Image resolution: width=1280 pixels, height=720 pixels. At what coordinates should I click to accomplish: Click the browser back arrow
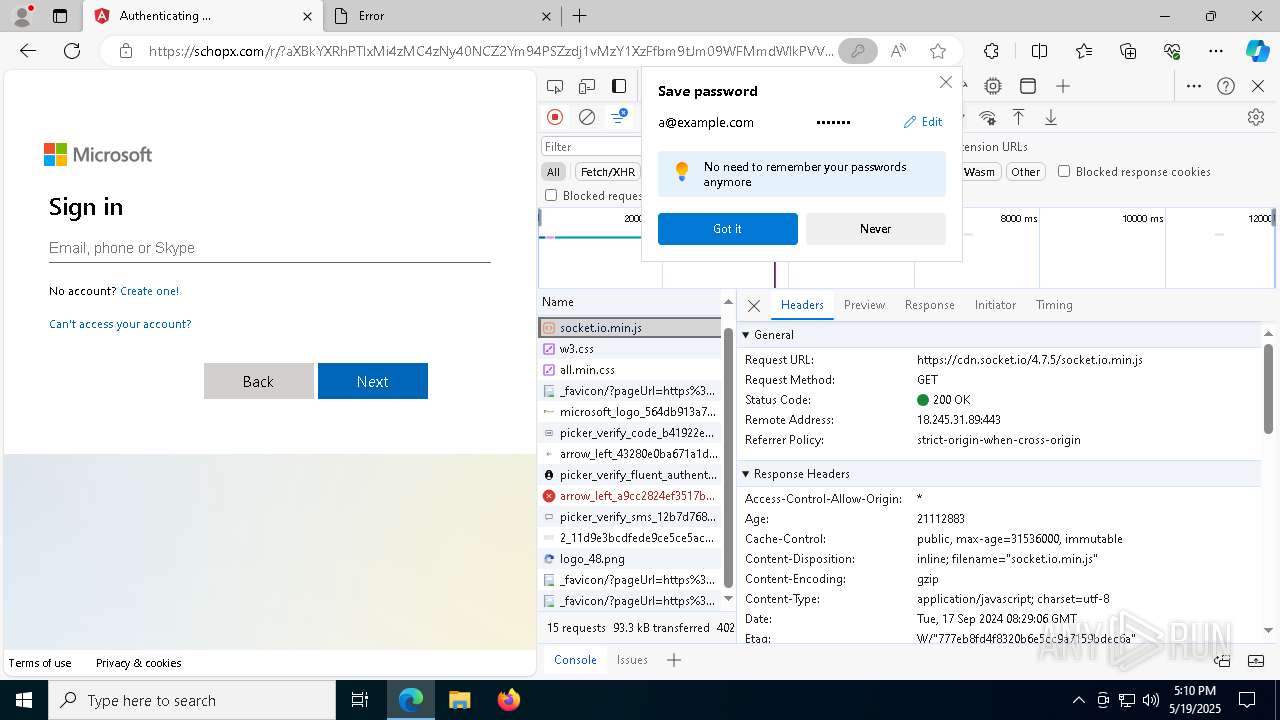(x=28, y=51)
